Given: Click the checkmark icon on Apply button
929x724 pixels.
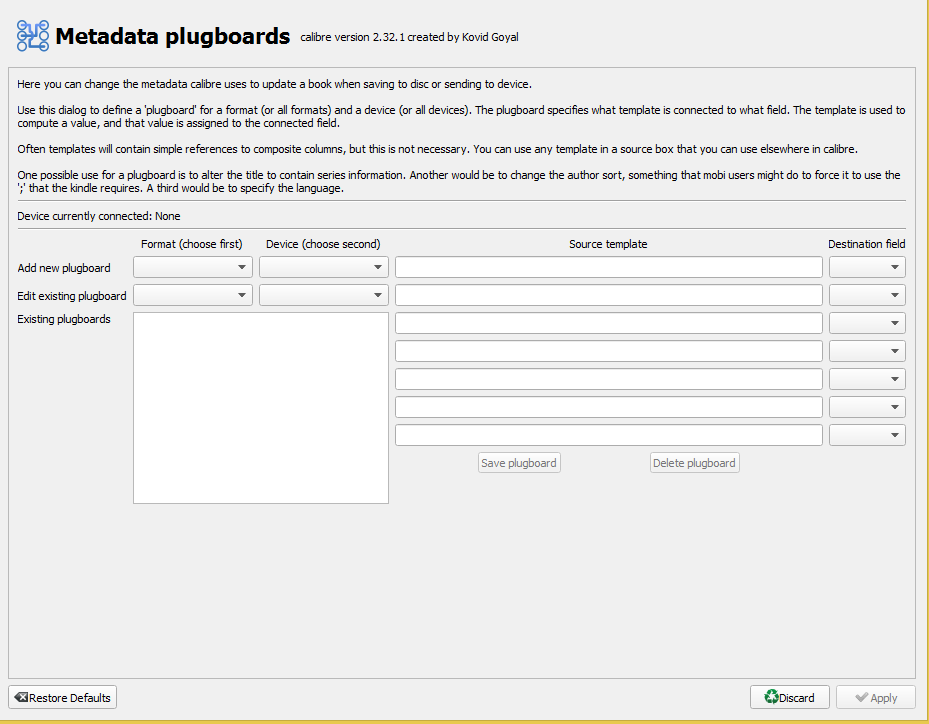Looking at the screenshot, I should coord(861,698).
